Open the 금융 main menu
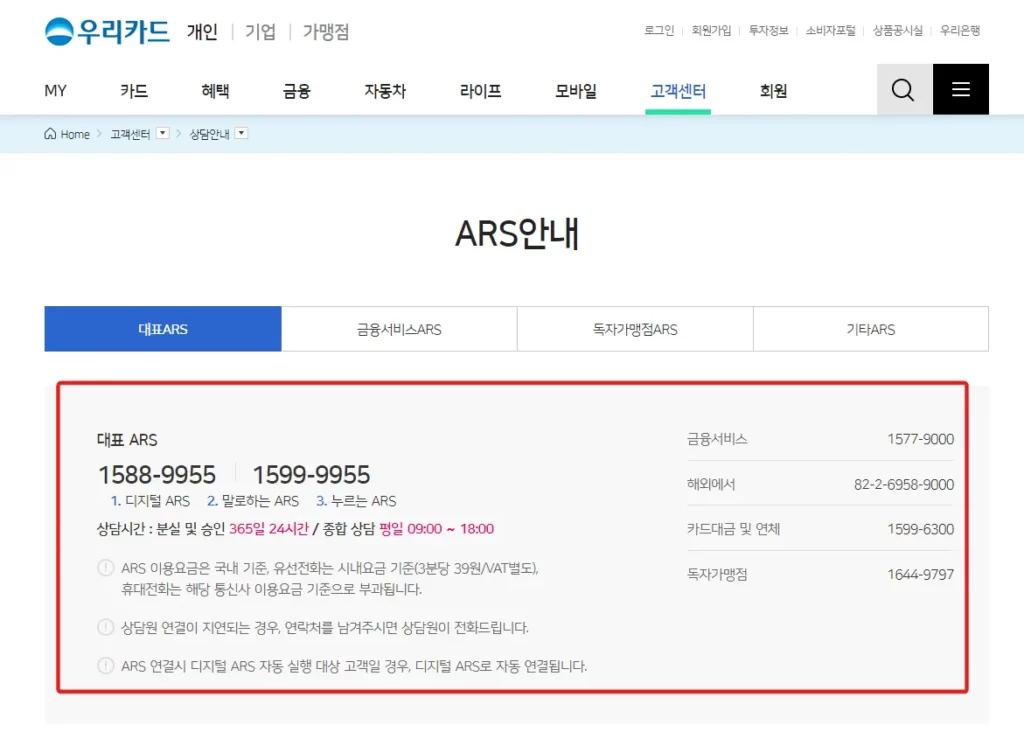Image resolution: width=1024 pixels, height=746 pixels. click(x=296, y=91)
